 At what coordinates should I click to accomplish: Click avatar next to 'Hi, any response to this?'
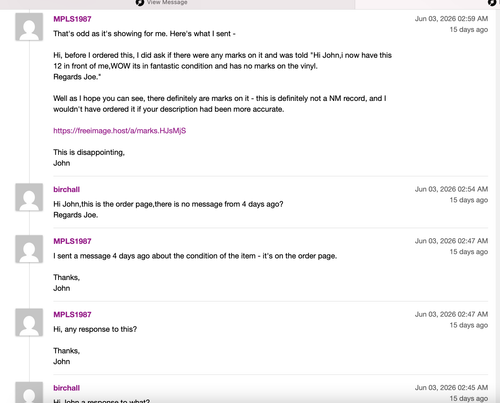29,322
